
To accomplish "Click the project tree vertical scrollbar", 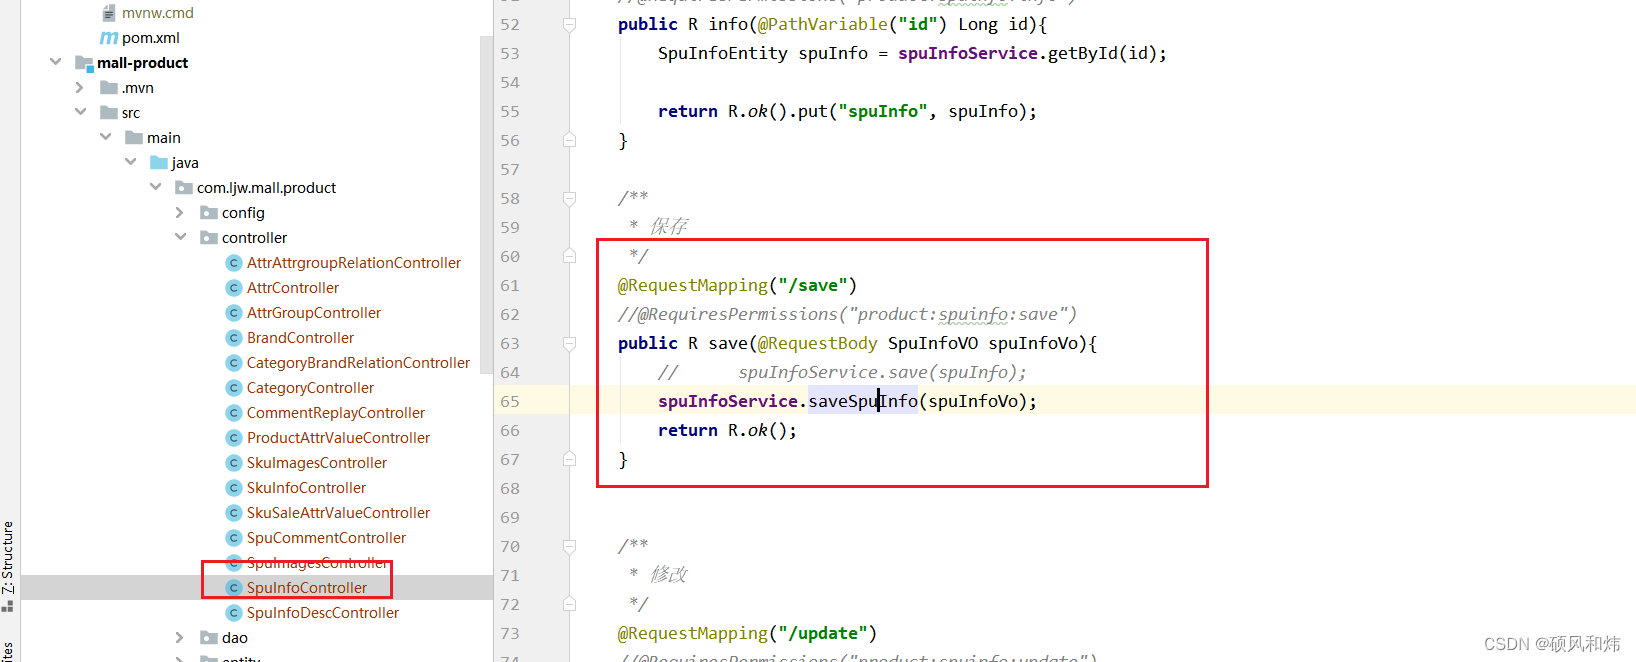I will click(487, 205).
